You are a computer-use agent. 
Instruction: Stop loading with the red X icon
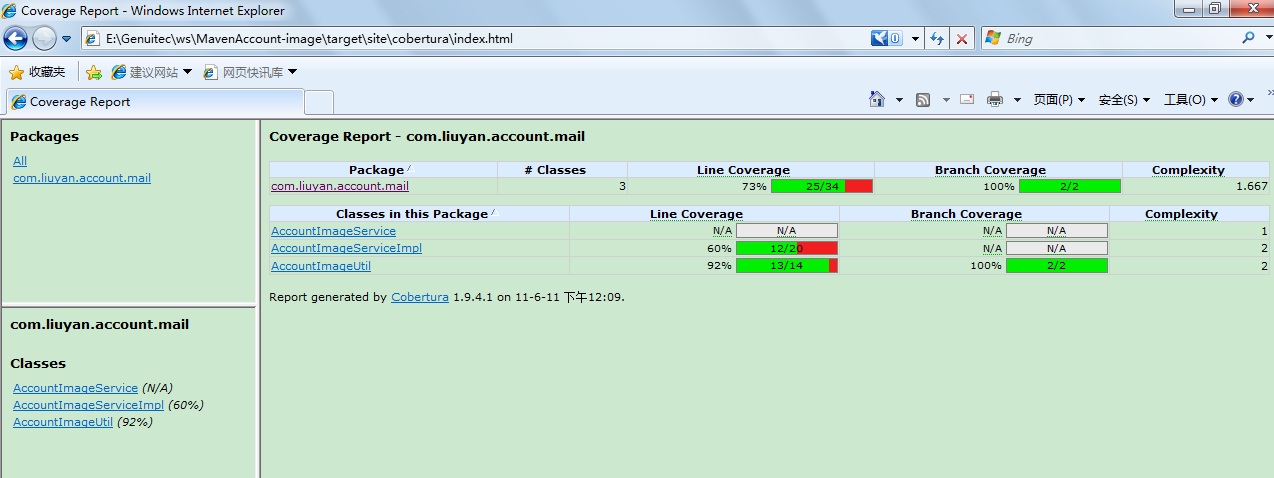(x=962, y=39)
